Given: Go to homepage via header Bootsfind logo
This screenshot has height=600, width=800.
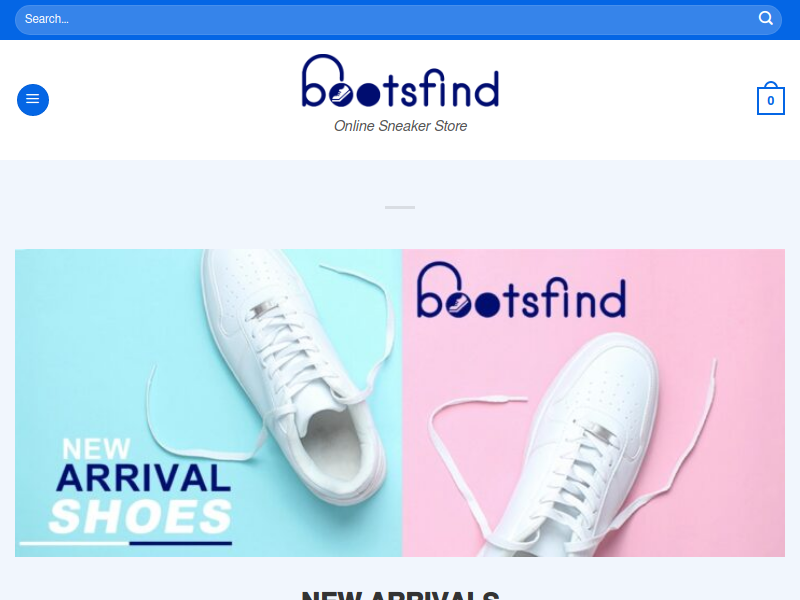Looking at the screenshot, I should click(401, 81).
